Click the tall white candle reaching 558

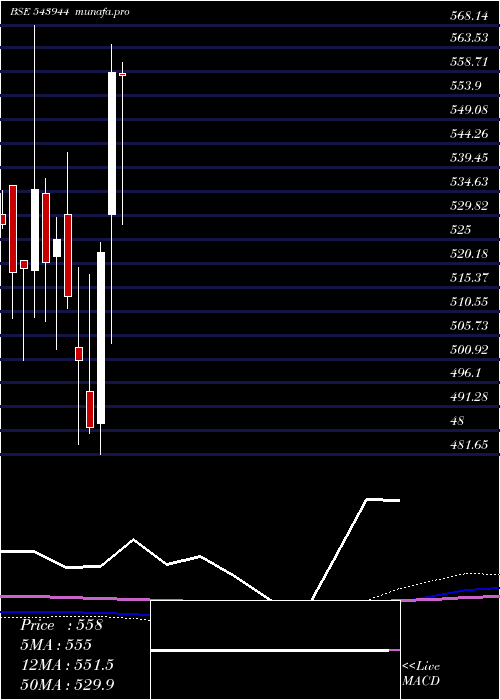(x=112, y=143)
